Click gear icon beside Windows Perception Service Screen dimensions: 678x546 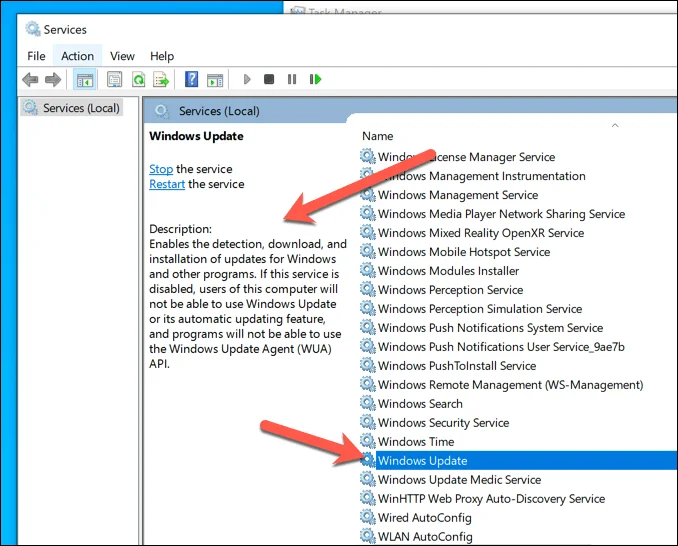pos(368,289)
